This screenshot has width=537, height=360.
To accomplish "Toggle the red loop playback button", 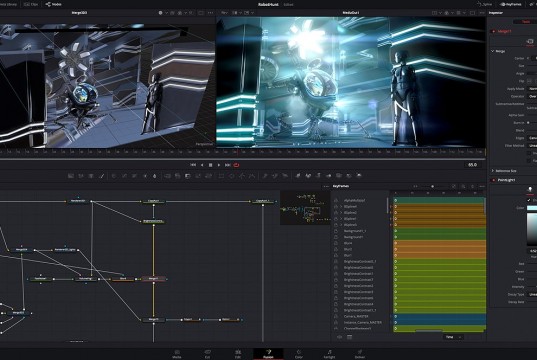I will [236, 165].
